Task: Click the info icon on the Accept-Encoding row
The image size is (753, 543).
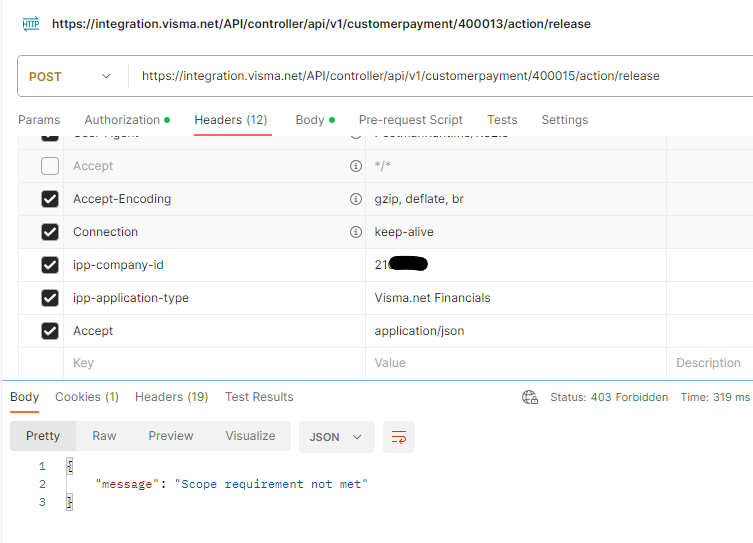Action: point(355,199)
